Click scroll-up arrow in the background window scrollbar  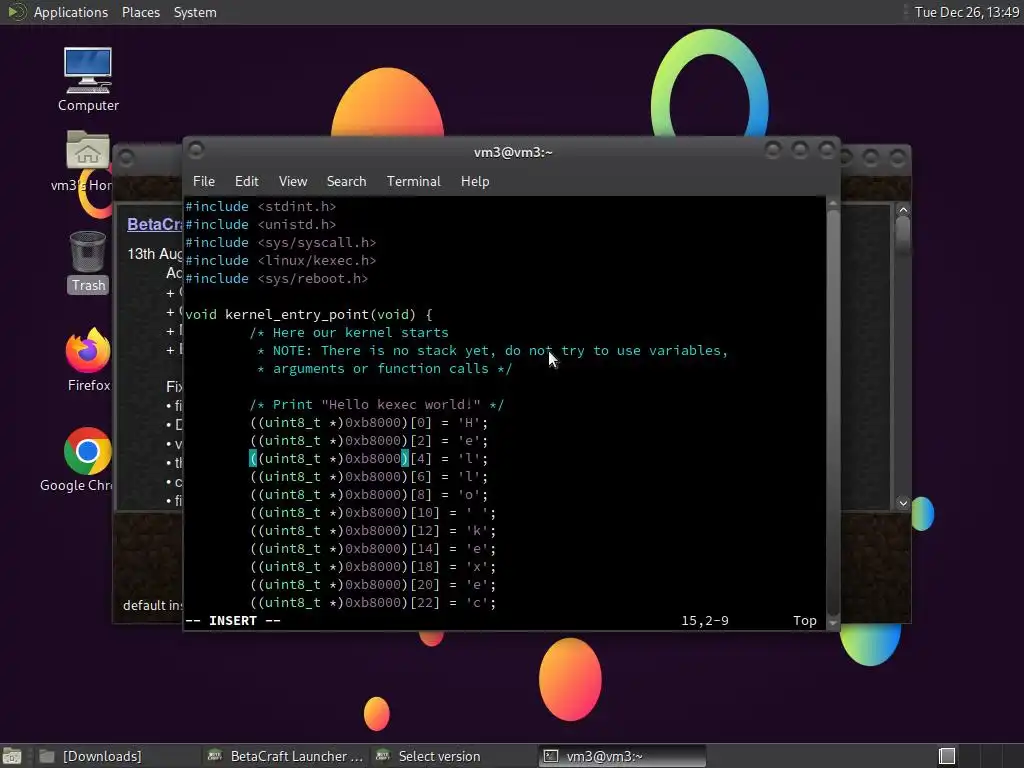tap(903, 210)
